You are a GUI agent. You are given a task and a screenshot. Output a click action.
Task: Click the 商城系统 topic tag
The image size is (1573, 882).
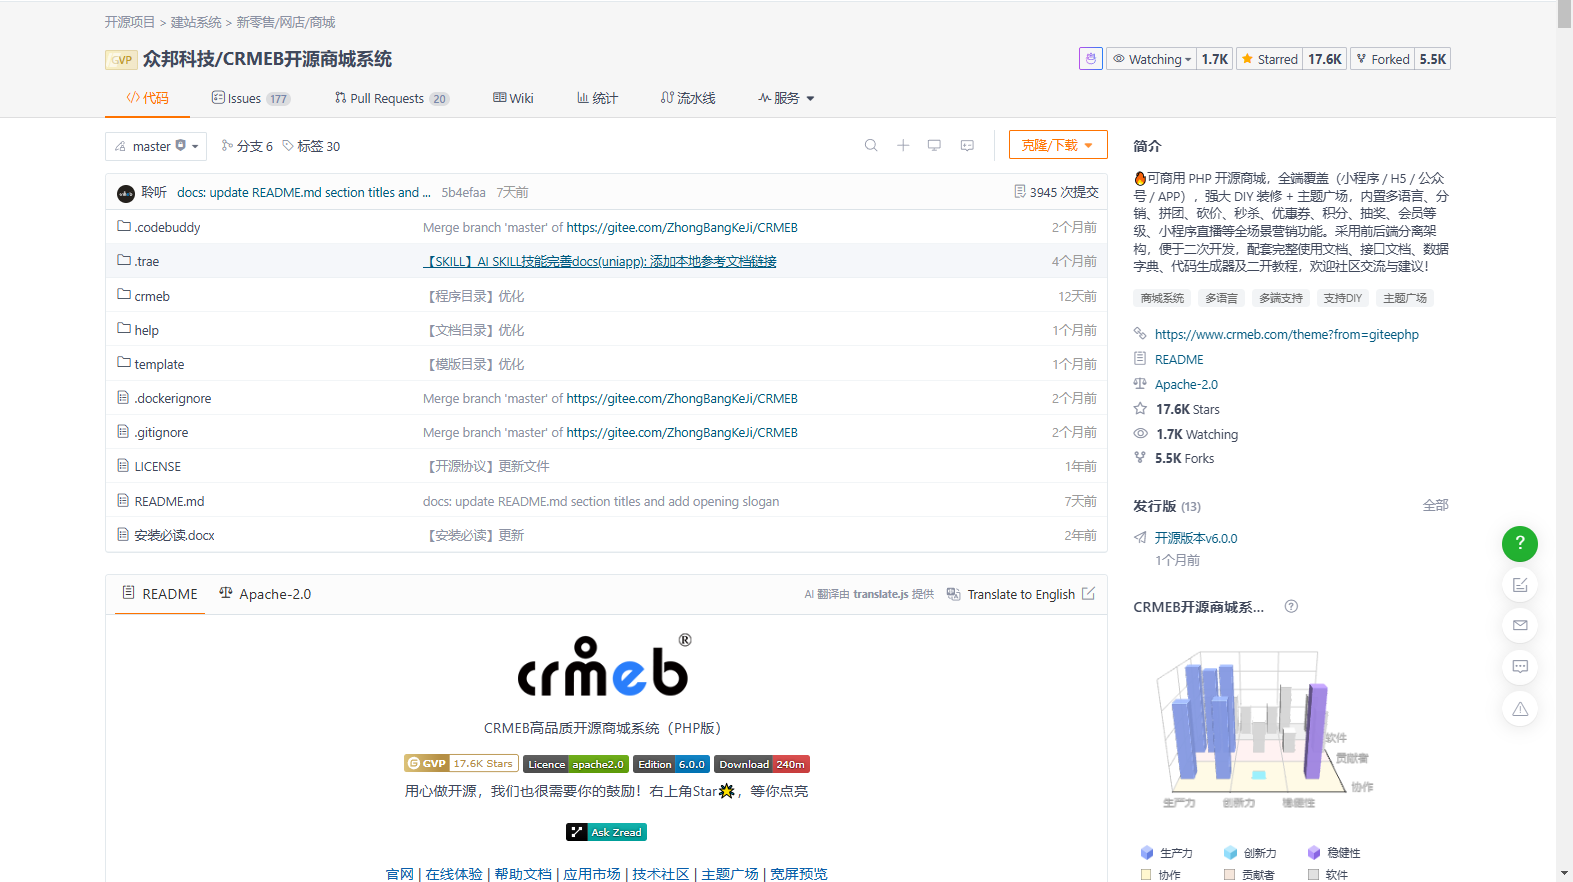click(x=1162, y=298)
